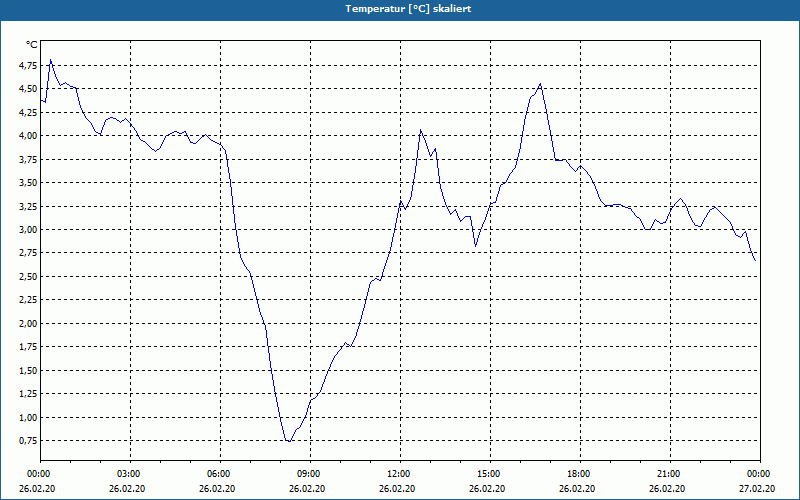The image size is (800, 500).
Task: Click the 1,25 y-axis value
Action: coord(29,394)
